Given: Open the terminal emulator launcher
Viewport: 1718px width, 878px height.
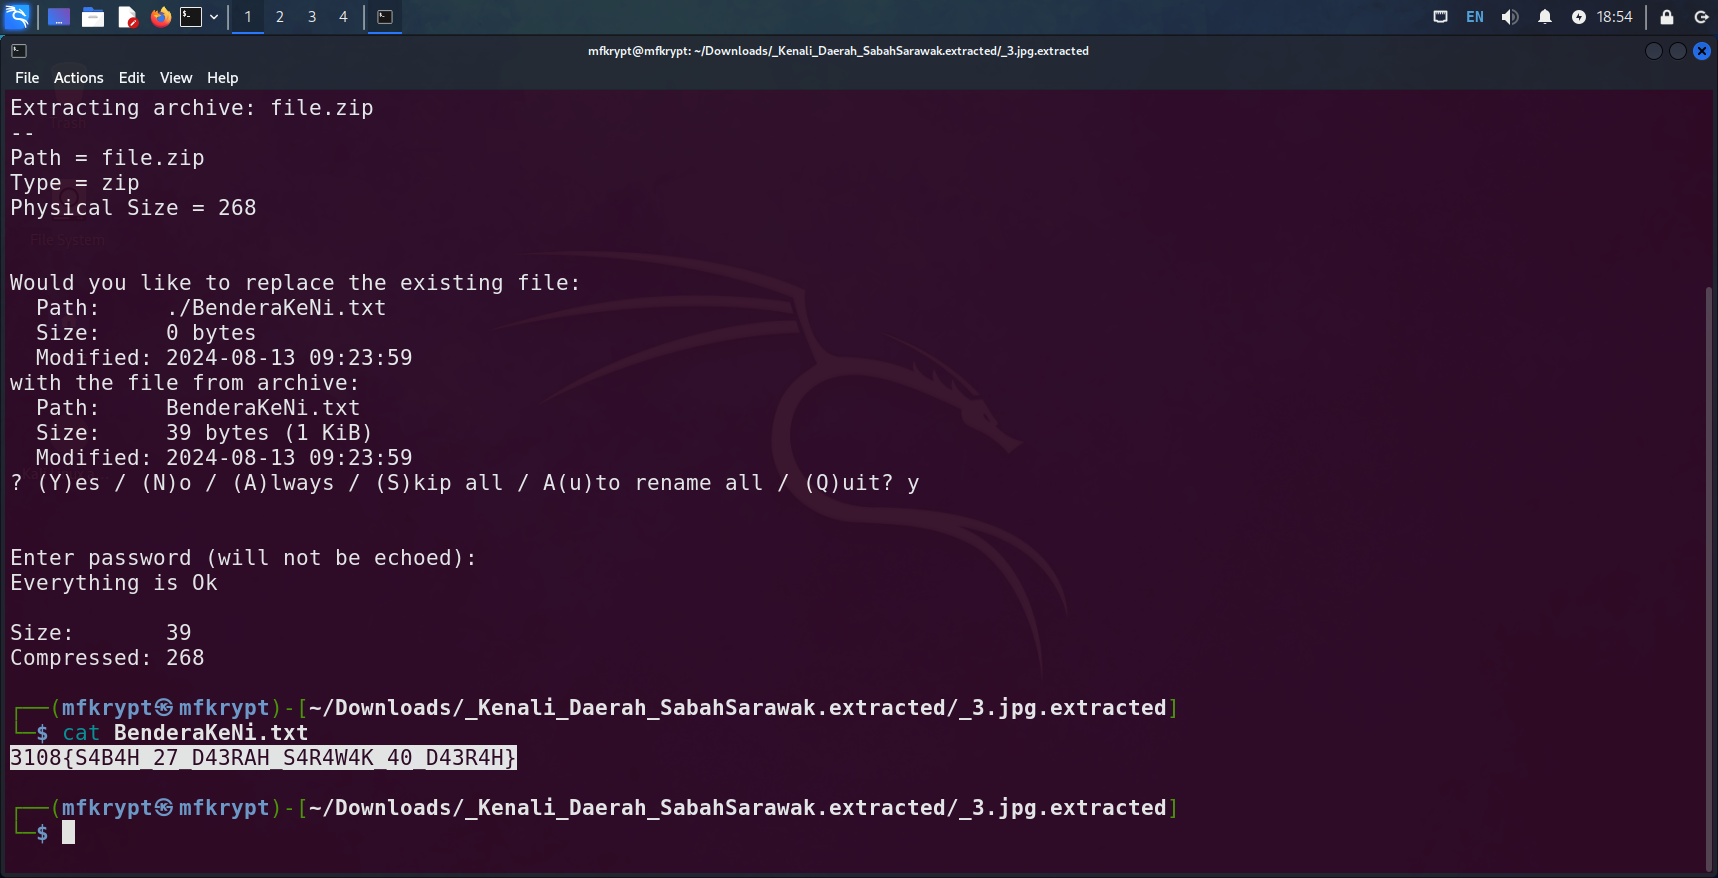Looking at the screenshot, I should pyautogui.click(x=191, y=17).
